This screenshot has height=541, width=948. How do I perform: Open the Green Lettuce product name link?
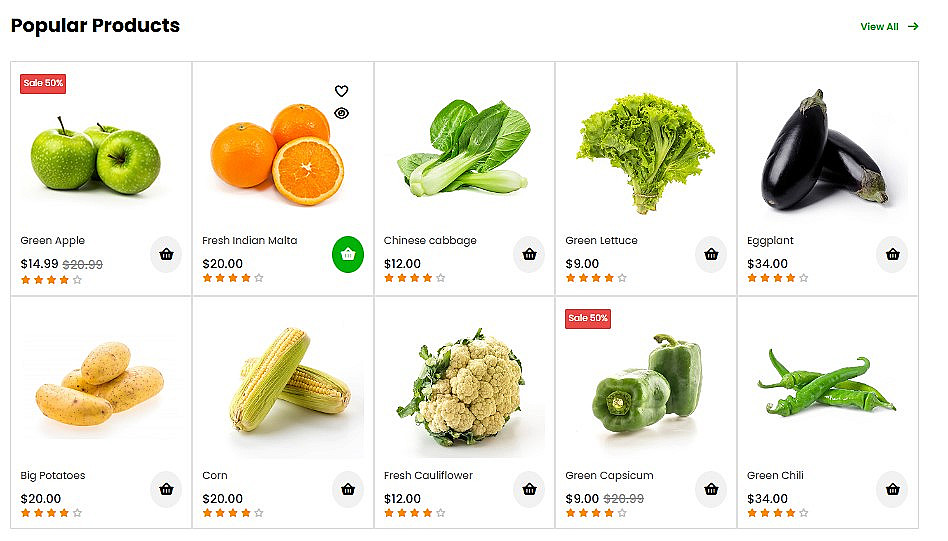pos(601,241)
